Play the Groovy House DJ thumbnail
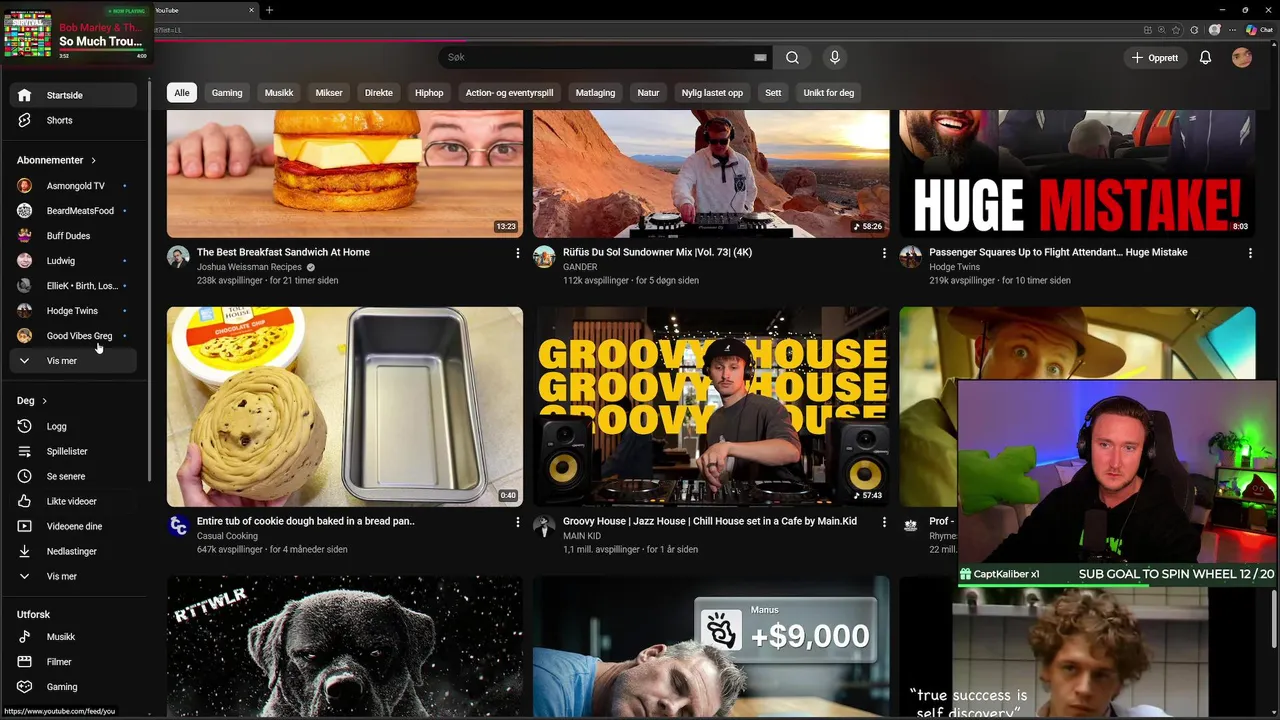 (711, 406)
